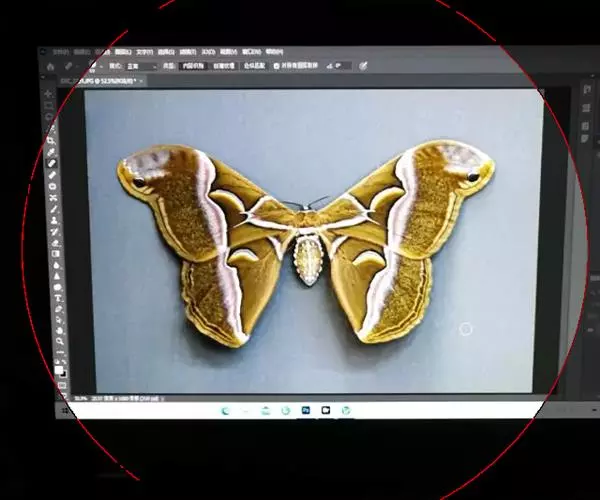Open the 图像 (Image) menu
Screen dimensions: 600x500
click(100, 50)
